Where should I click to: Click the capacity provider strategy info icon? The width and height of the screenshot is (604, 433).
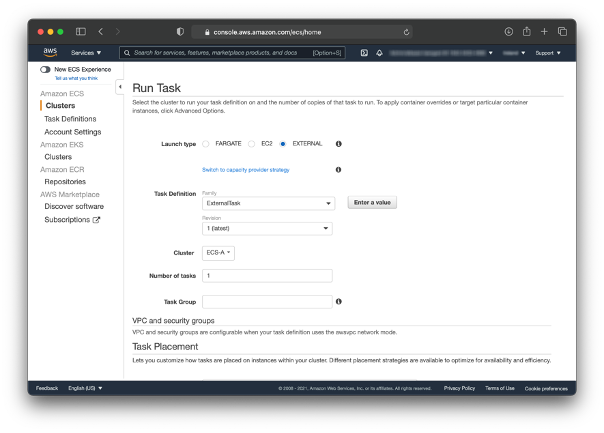coord(338,170)
